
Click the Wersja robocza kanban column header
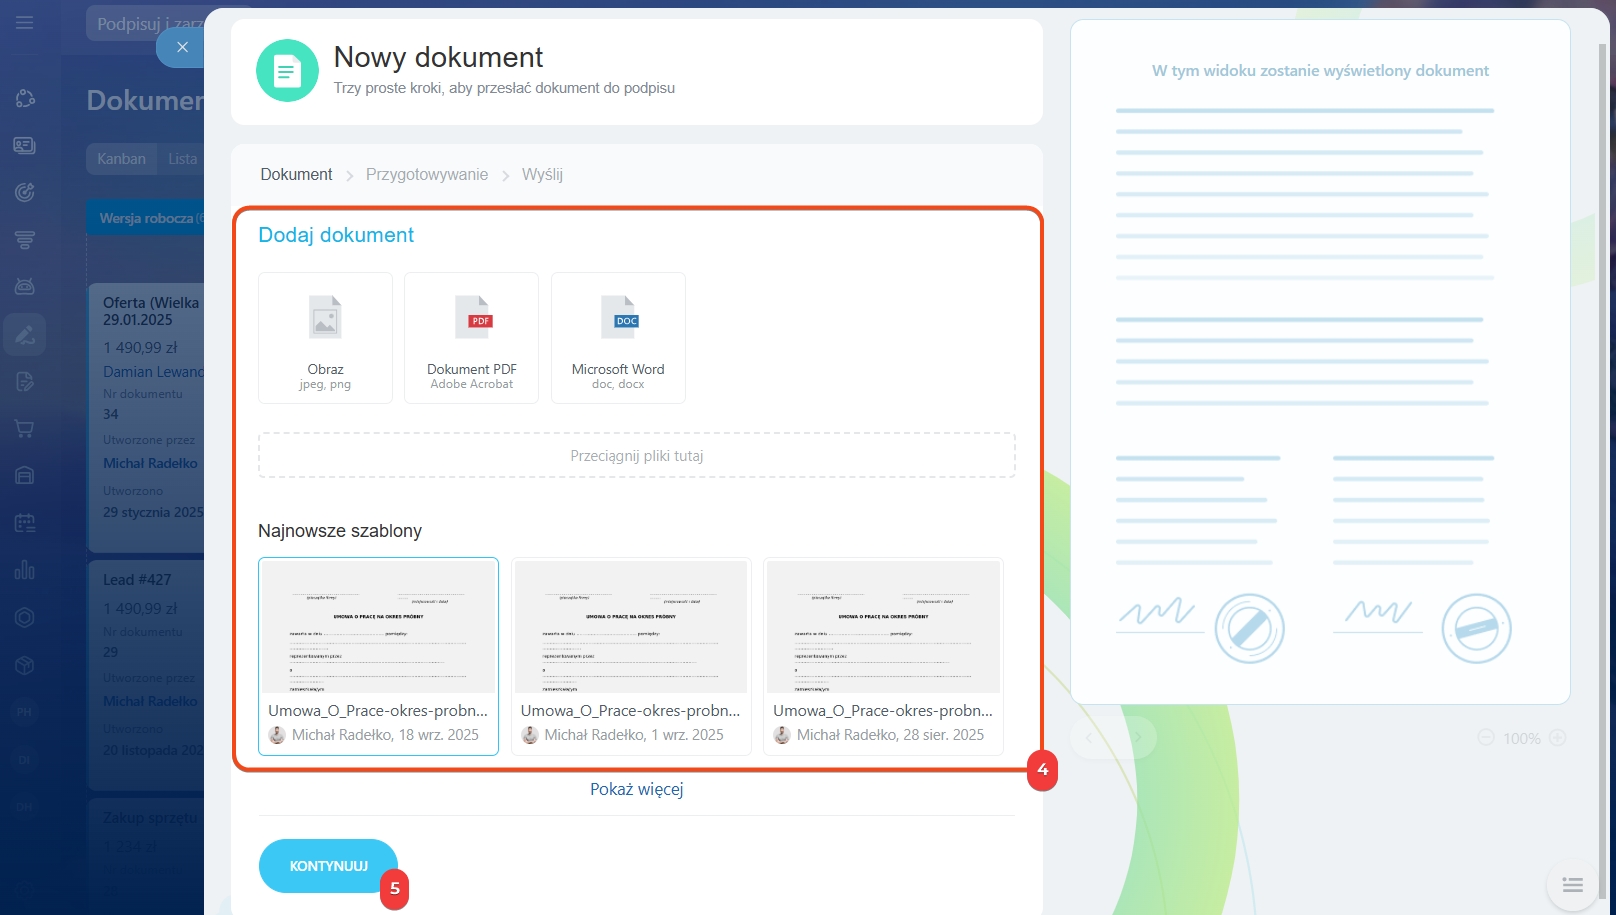tap(146, 218)
